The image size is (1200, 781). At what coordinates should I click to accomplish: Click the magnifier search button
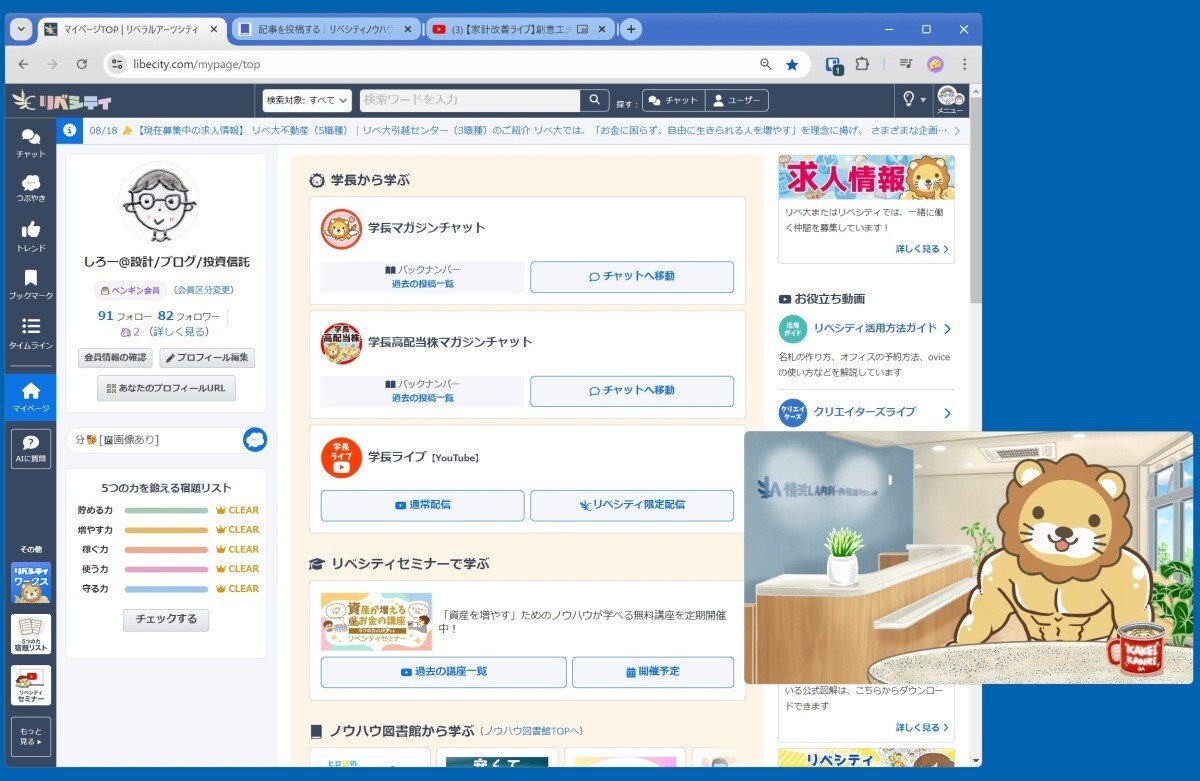point(594,100)
